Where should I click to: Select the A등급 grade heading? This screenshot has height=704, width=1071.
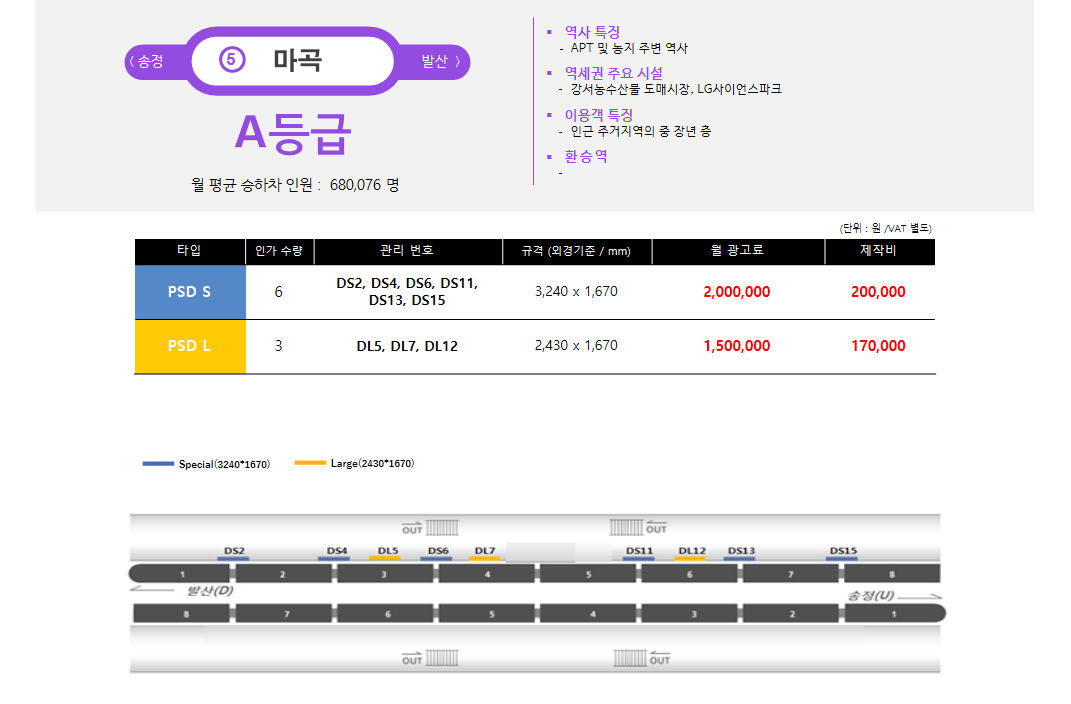coord(292,133)
